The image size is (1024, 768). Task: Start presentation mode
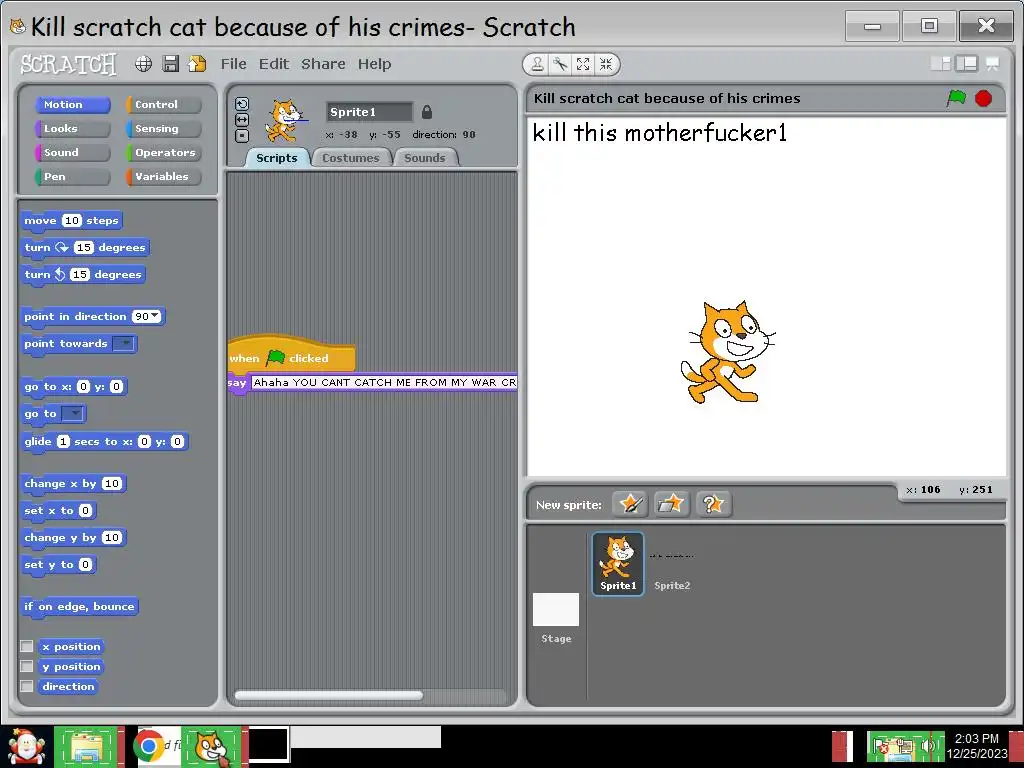click(993, 63)
